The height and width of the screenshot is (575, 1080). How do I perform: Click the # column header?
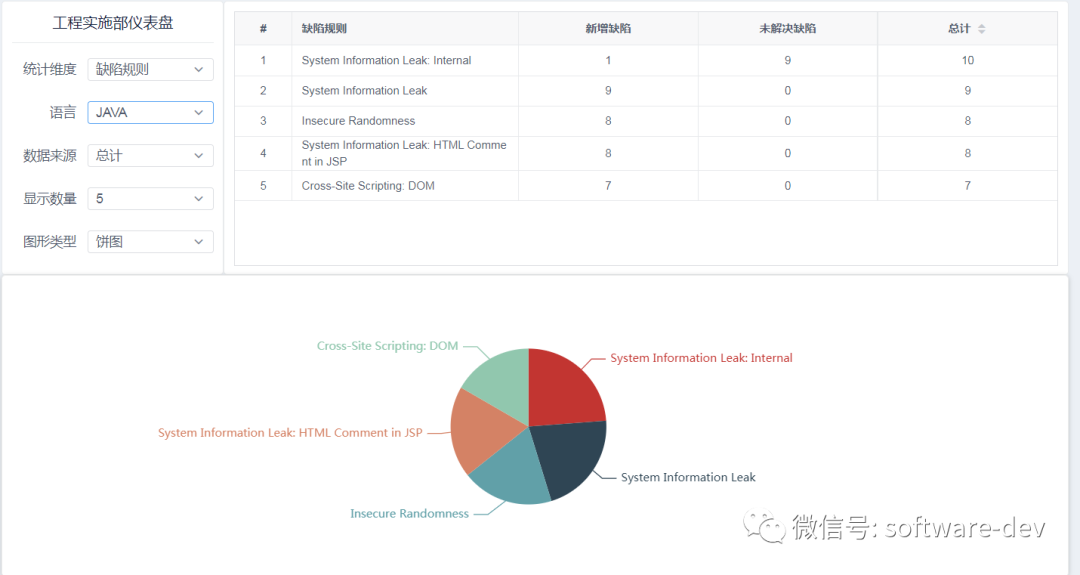tap(263, 29)
